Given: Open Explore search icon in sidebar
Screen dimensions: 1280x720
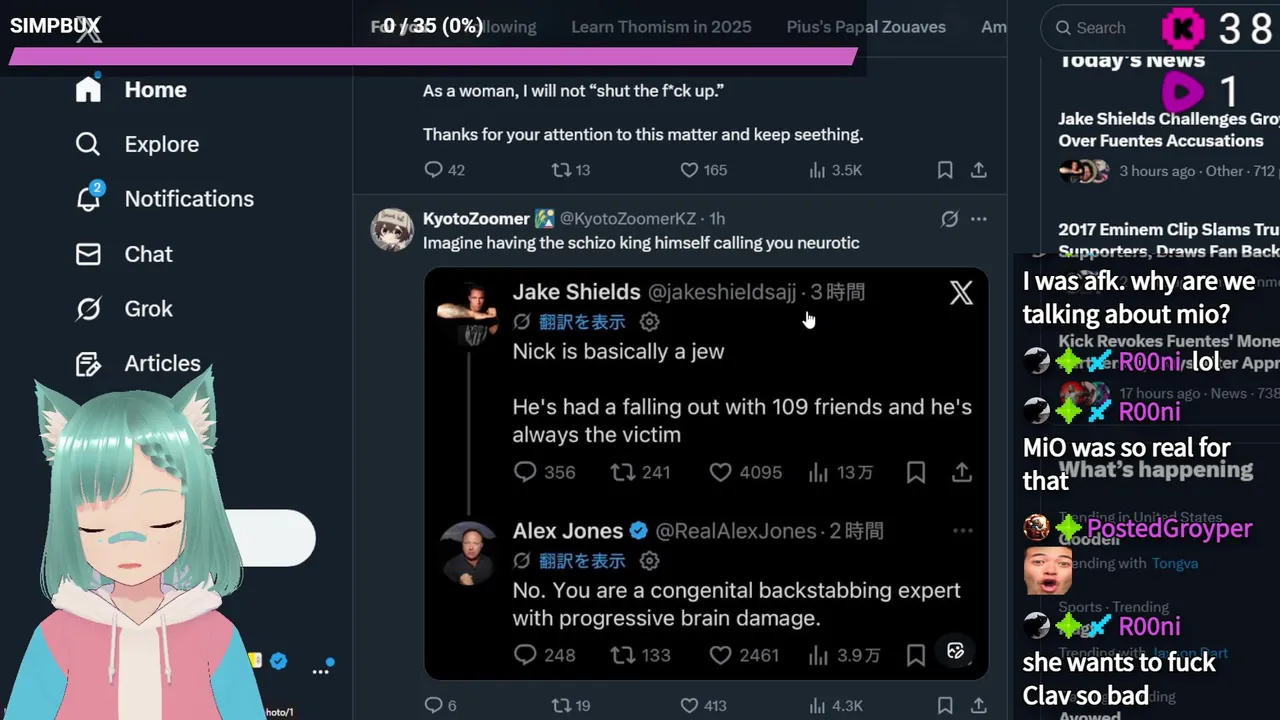Looking at the screenshot, I should pyautogui.click(x=88, y=144).
